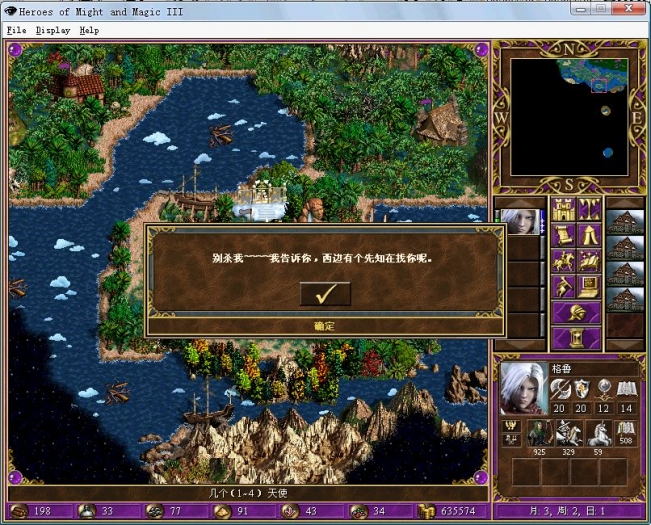This screenshot has height=525, width=651.
Task: Click town list scroll-down arrow
Action: [x=625, y=345]
